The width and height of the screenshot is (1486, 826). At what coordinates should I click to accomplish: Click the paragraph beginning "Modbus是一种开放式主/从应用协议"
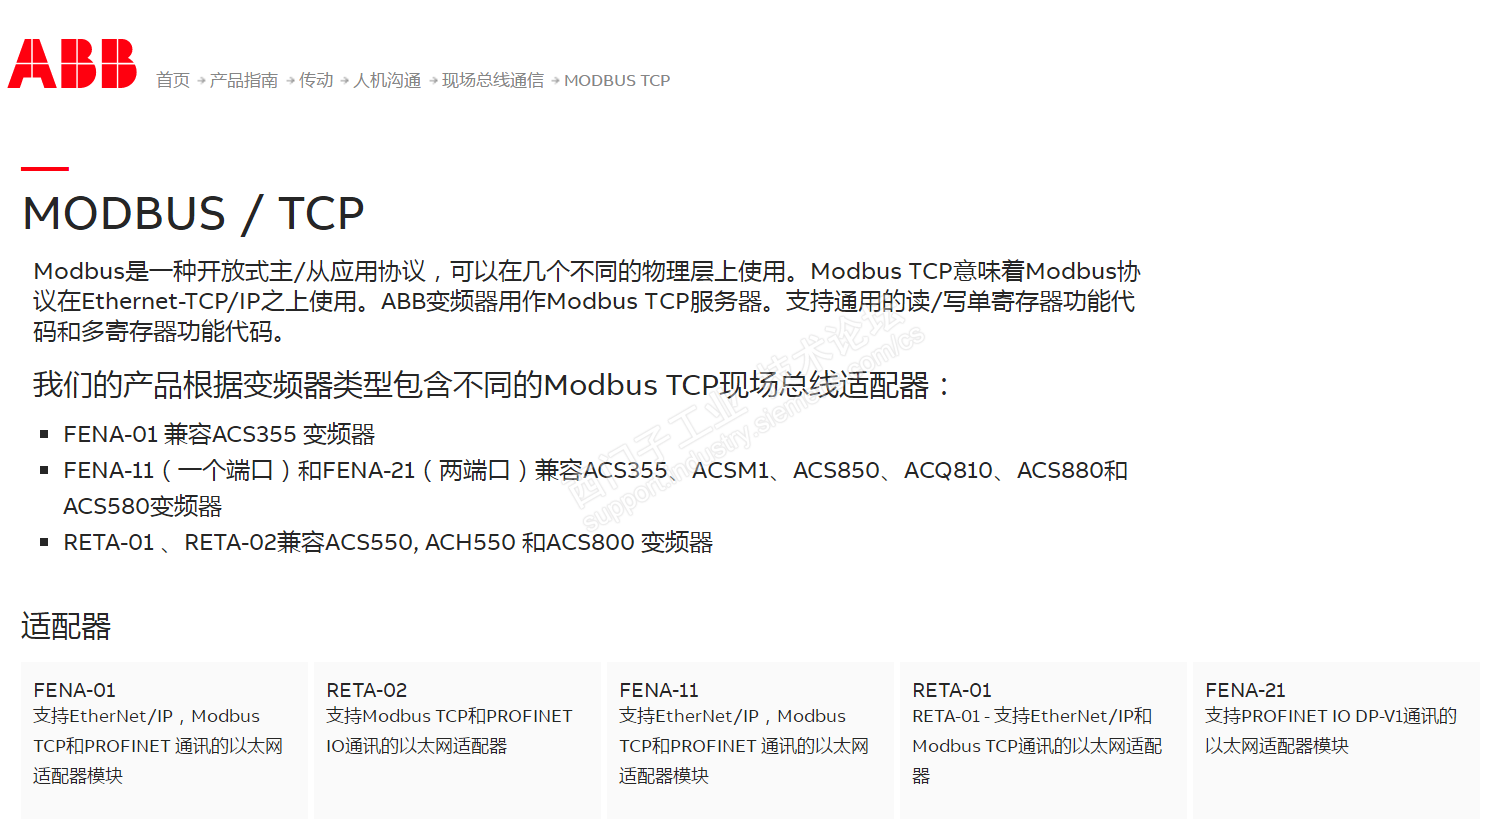point(587,301)
